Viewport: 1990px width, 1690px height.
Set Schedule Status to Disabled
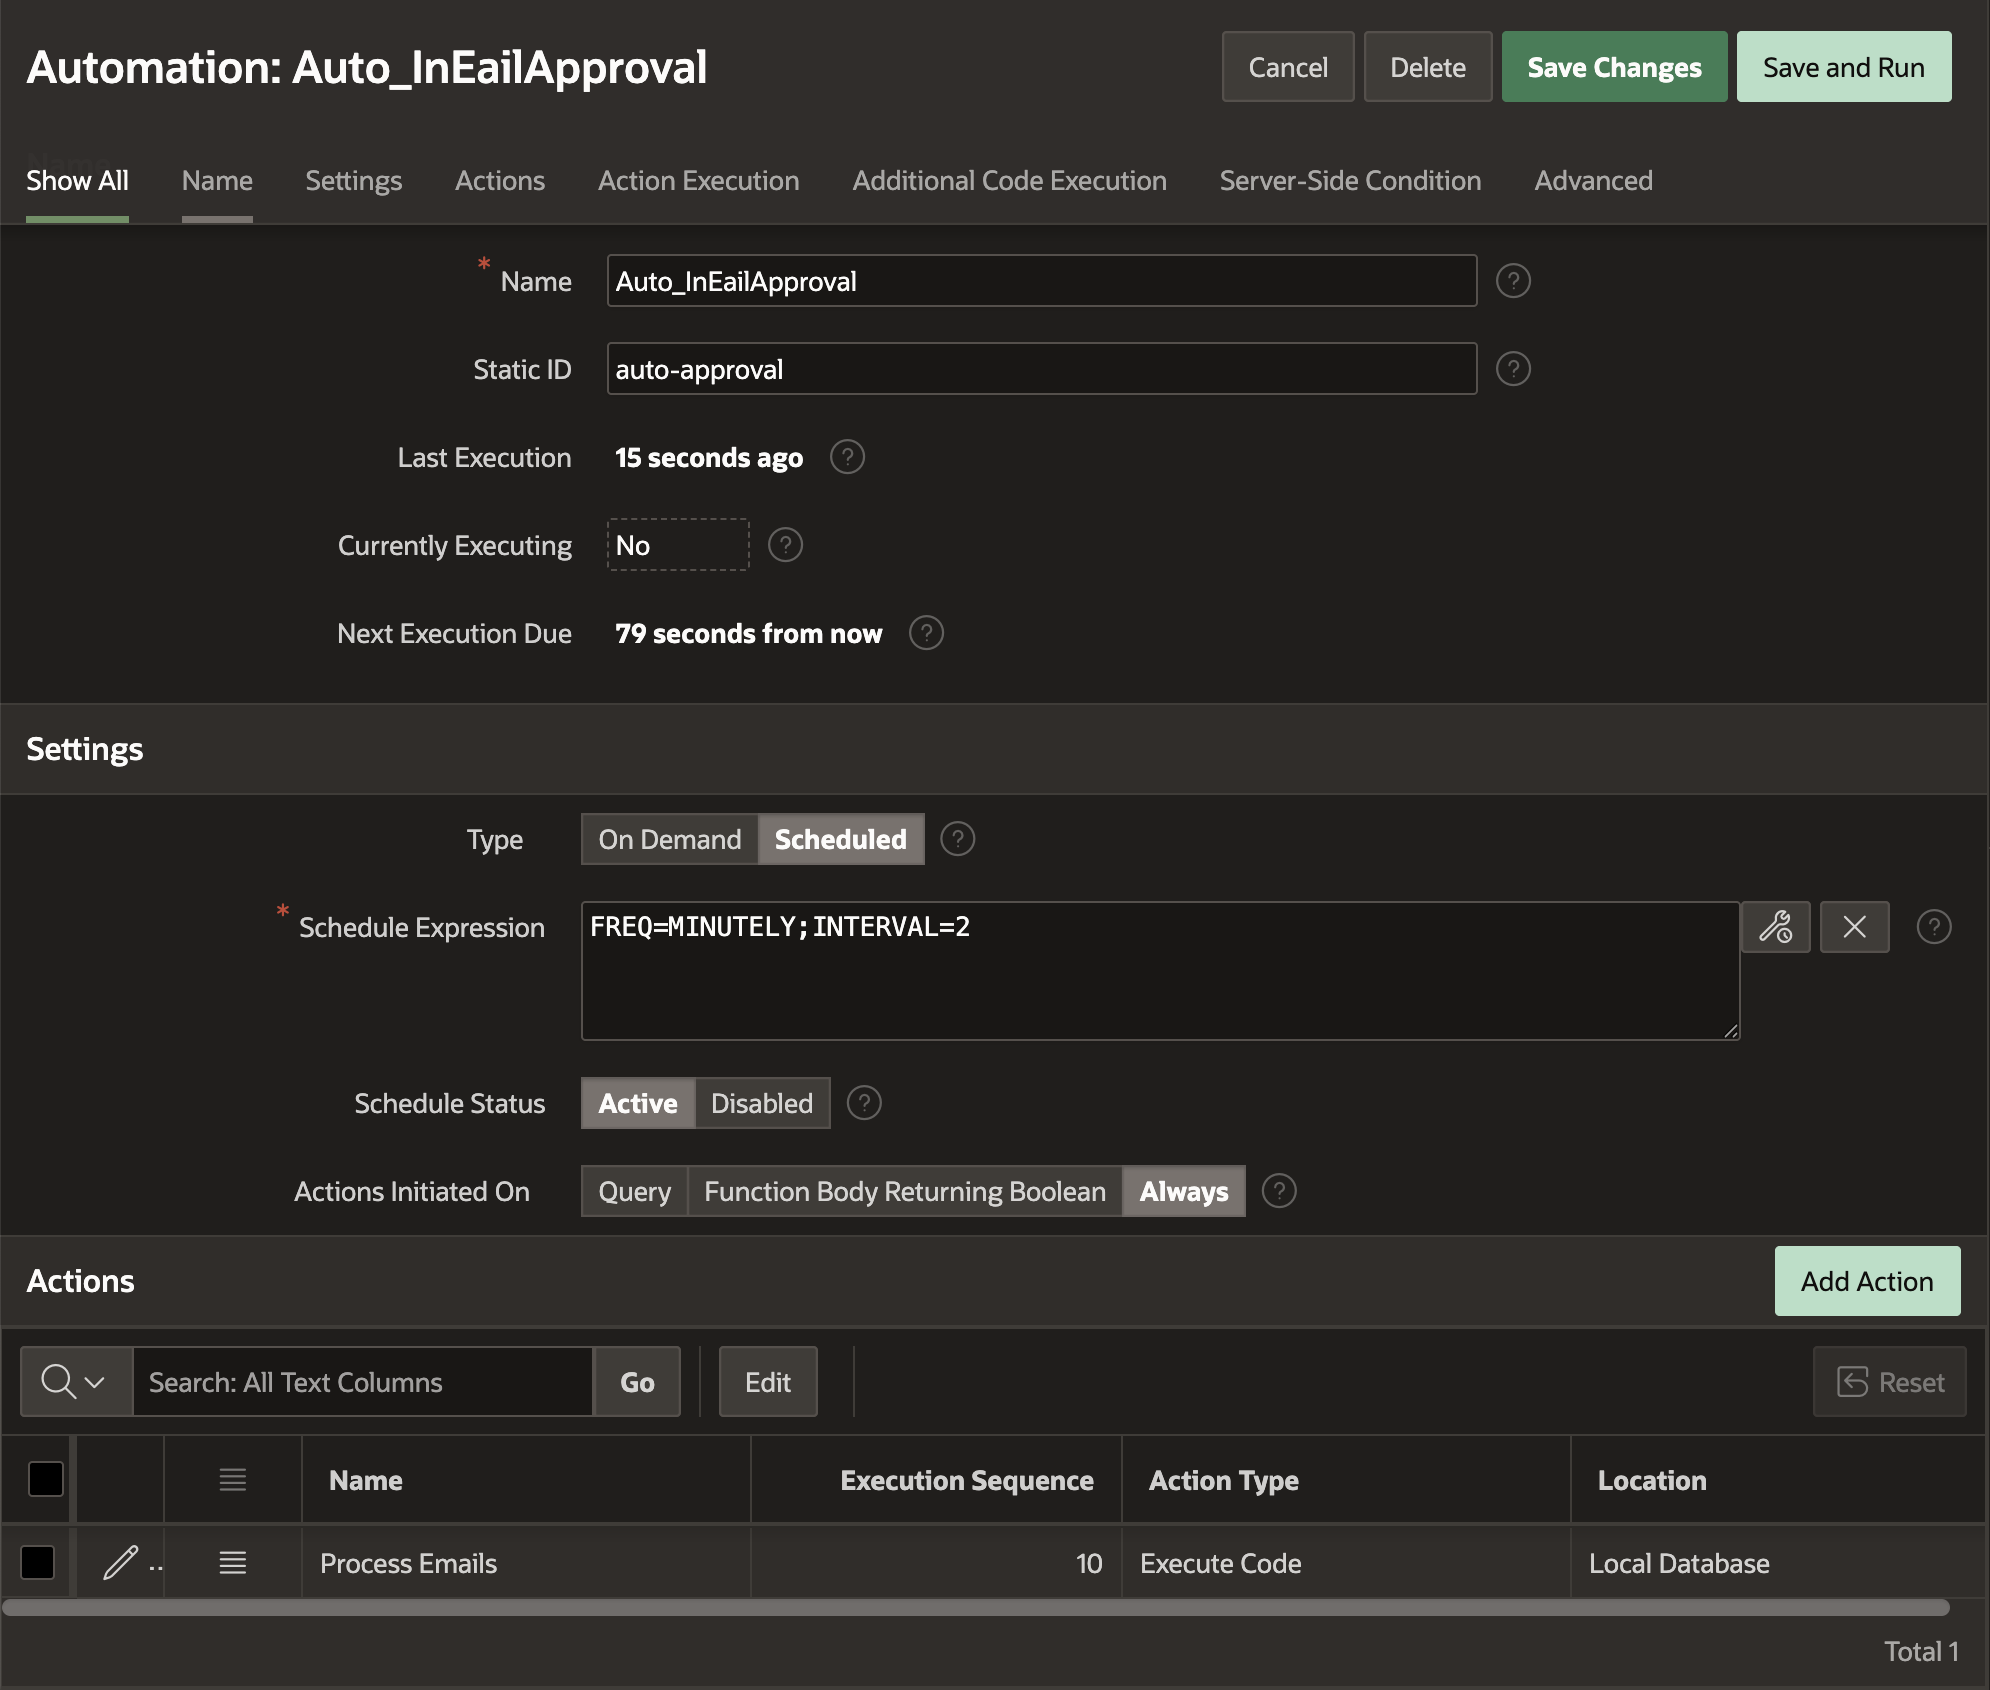[761, 1103]
